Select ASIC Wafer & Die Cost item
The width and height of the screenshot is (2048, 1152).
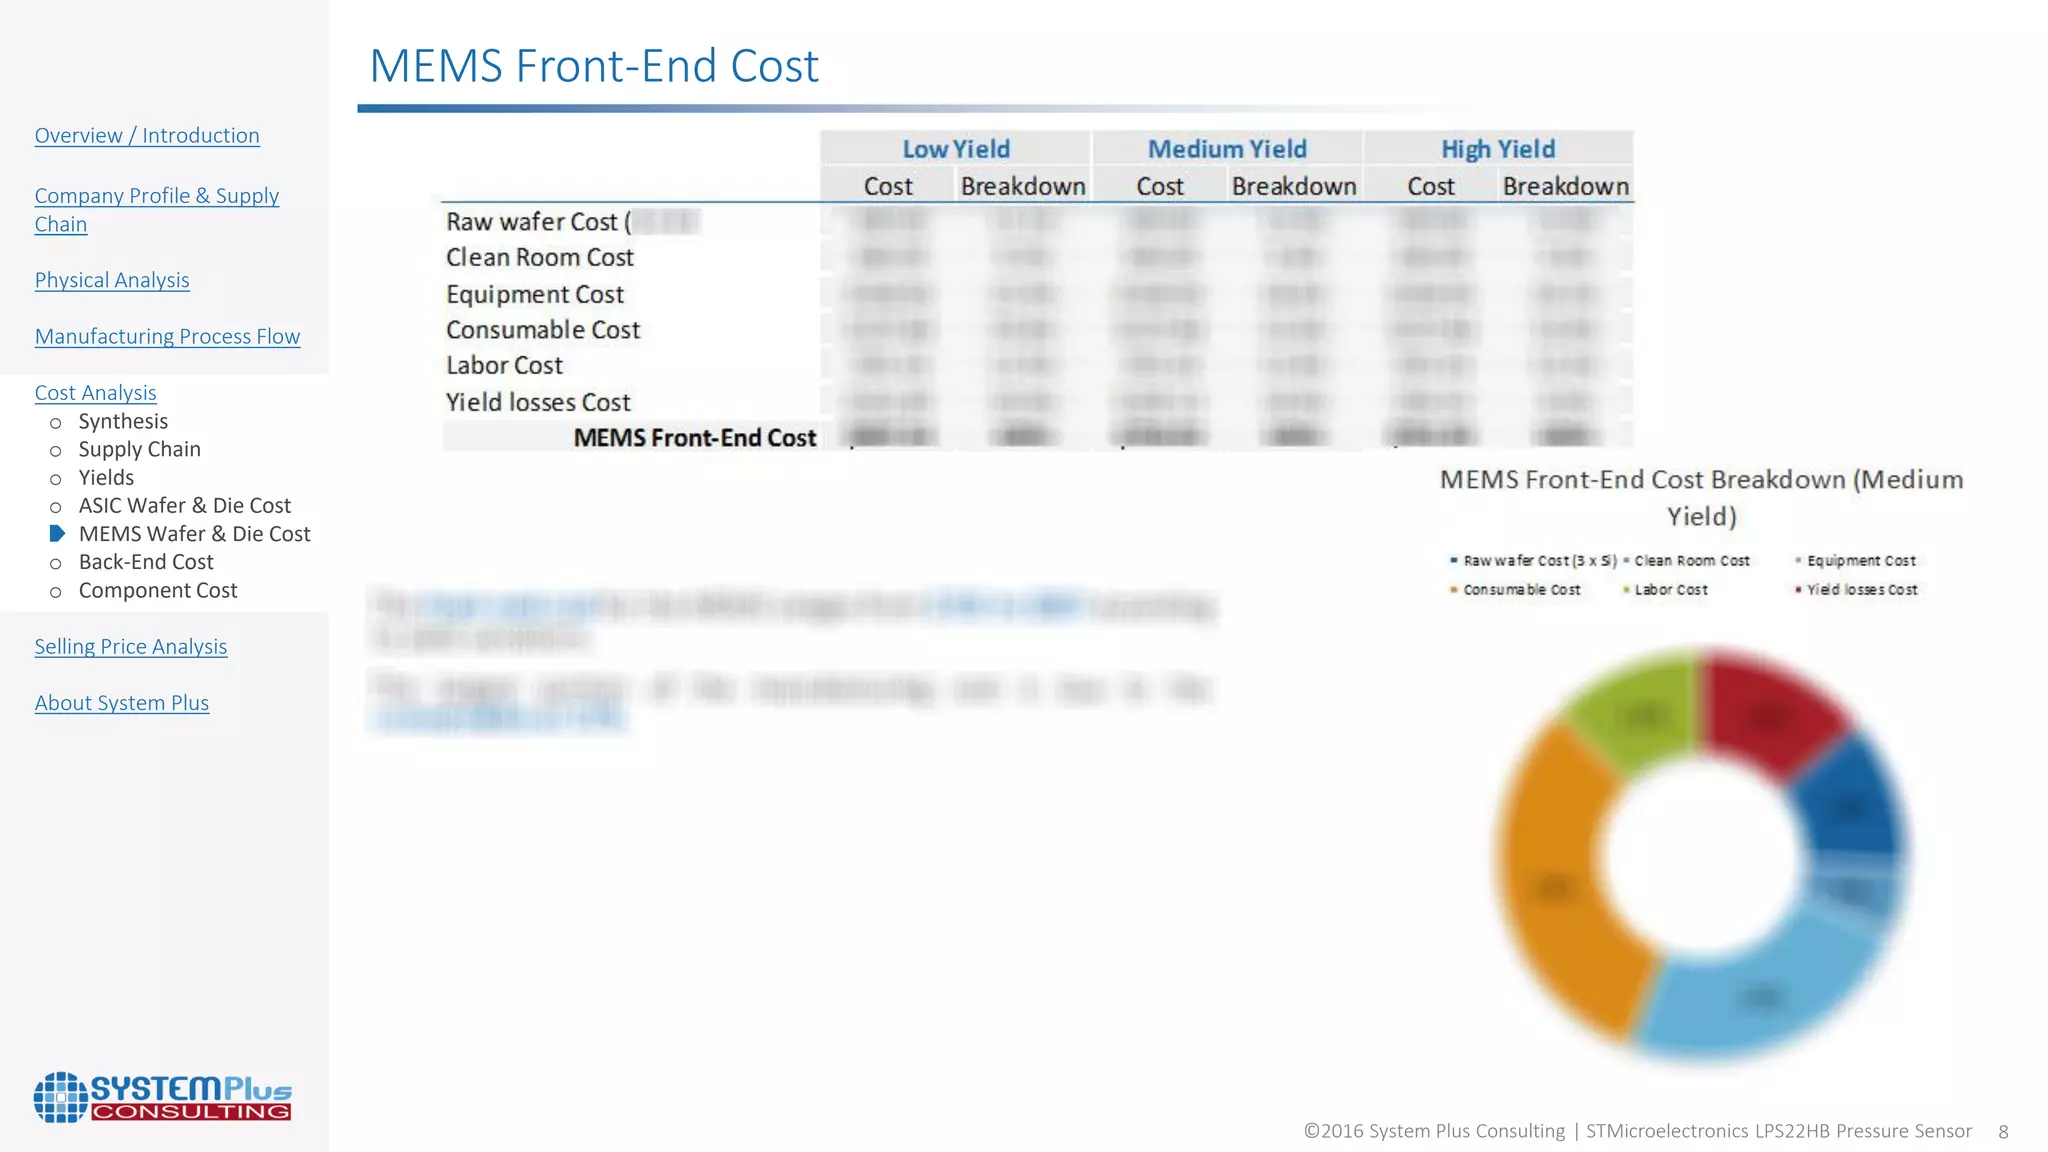[x=184, y=506]
